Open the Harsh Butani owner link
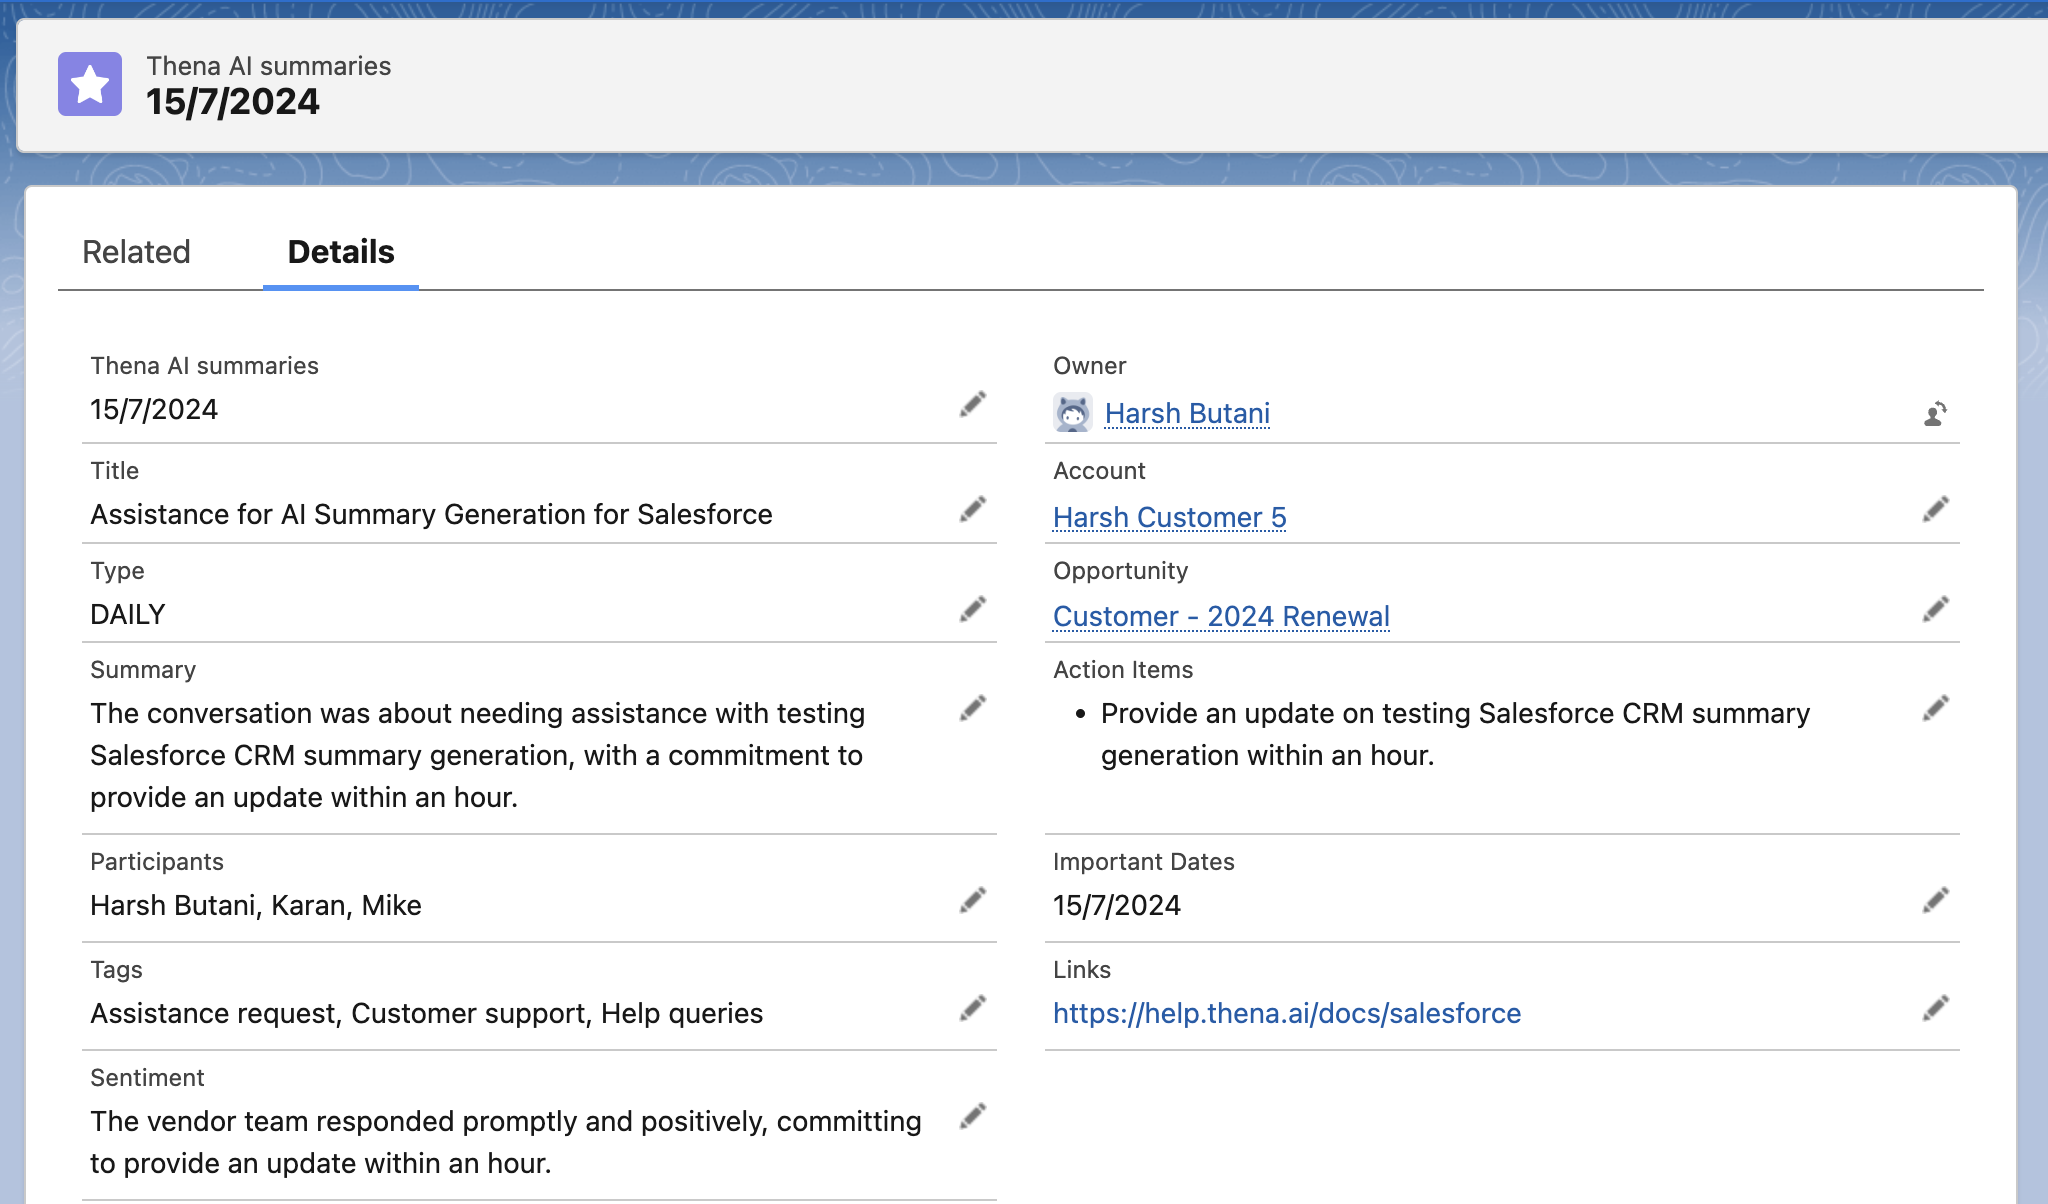 click(x=1187, y=413)
